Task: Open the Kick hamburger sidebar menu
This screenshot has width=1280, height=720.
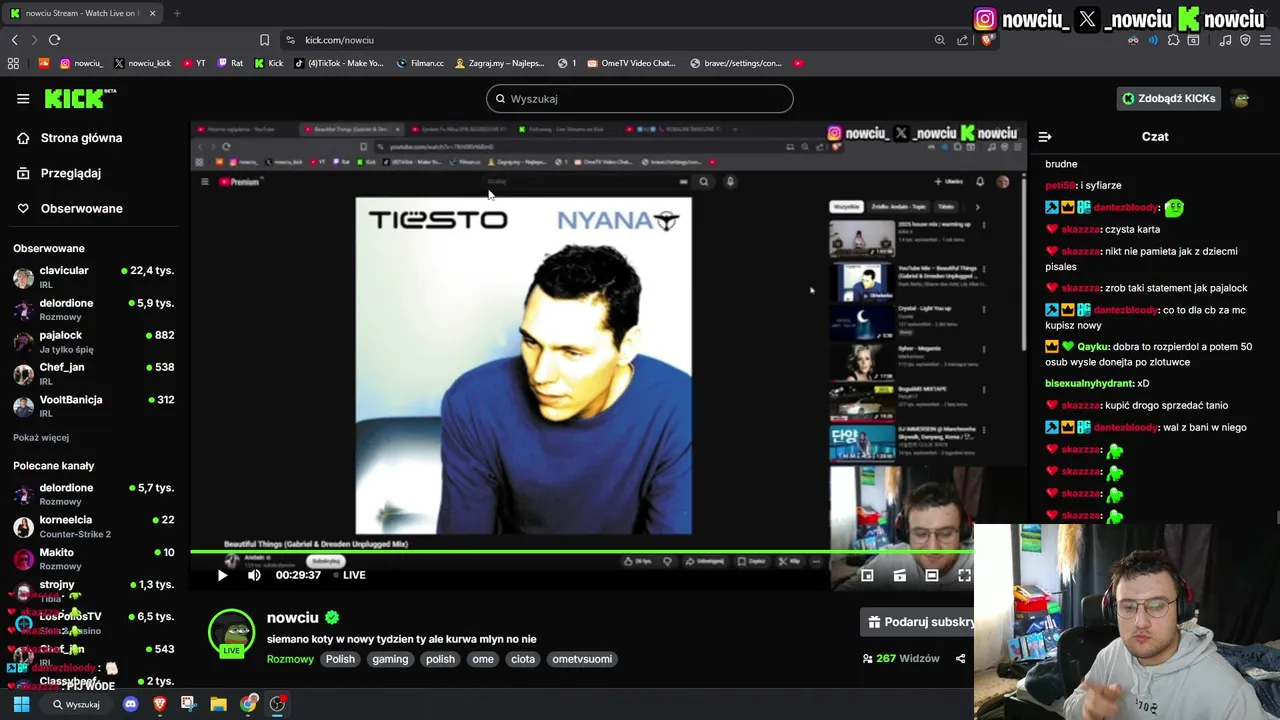Action: [23, 98]
